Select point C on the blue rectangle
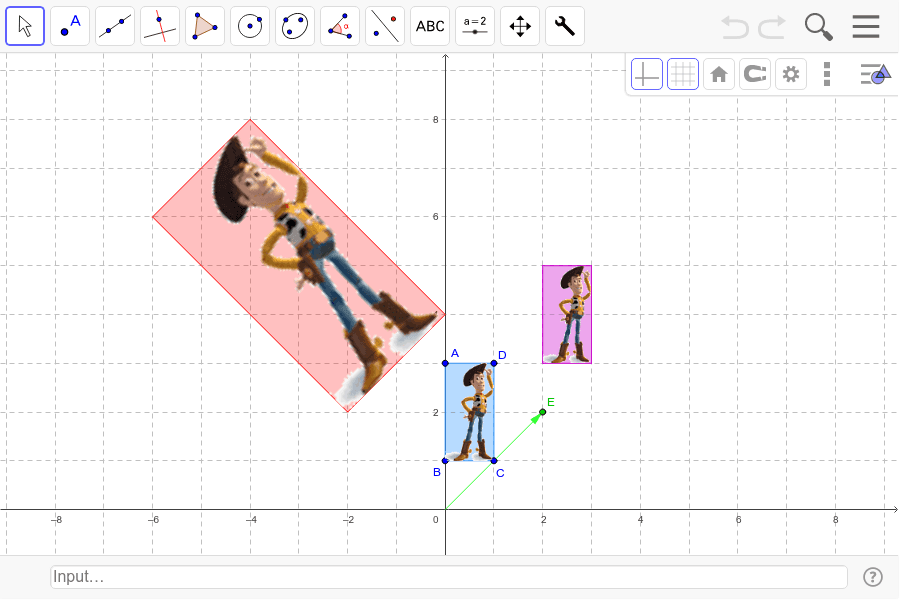Viewport: 900px width, 600px height. tap(494, 460)
